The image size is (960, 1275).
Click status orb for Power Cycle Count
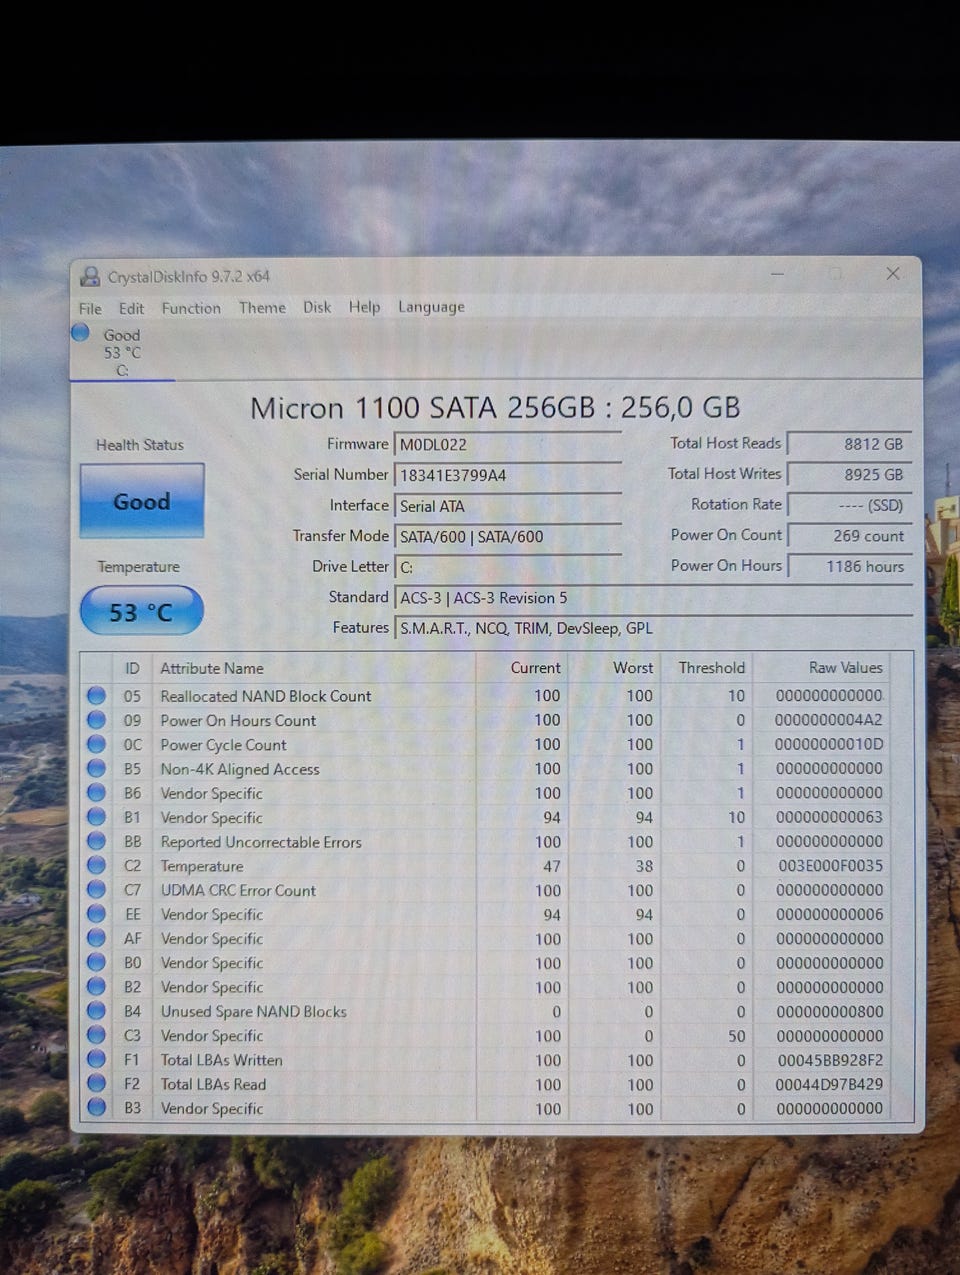coord(96,744)
